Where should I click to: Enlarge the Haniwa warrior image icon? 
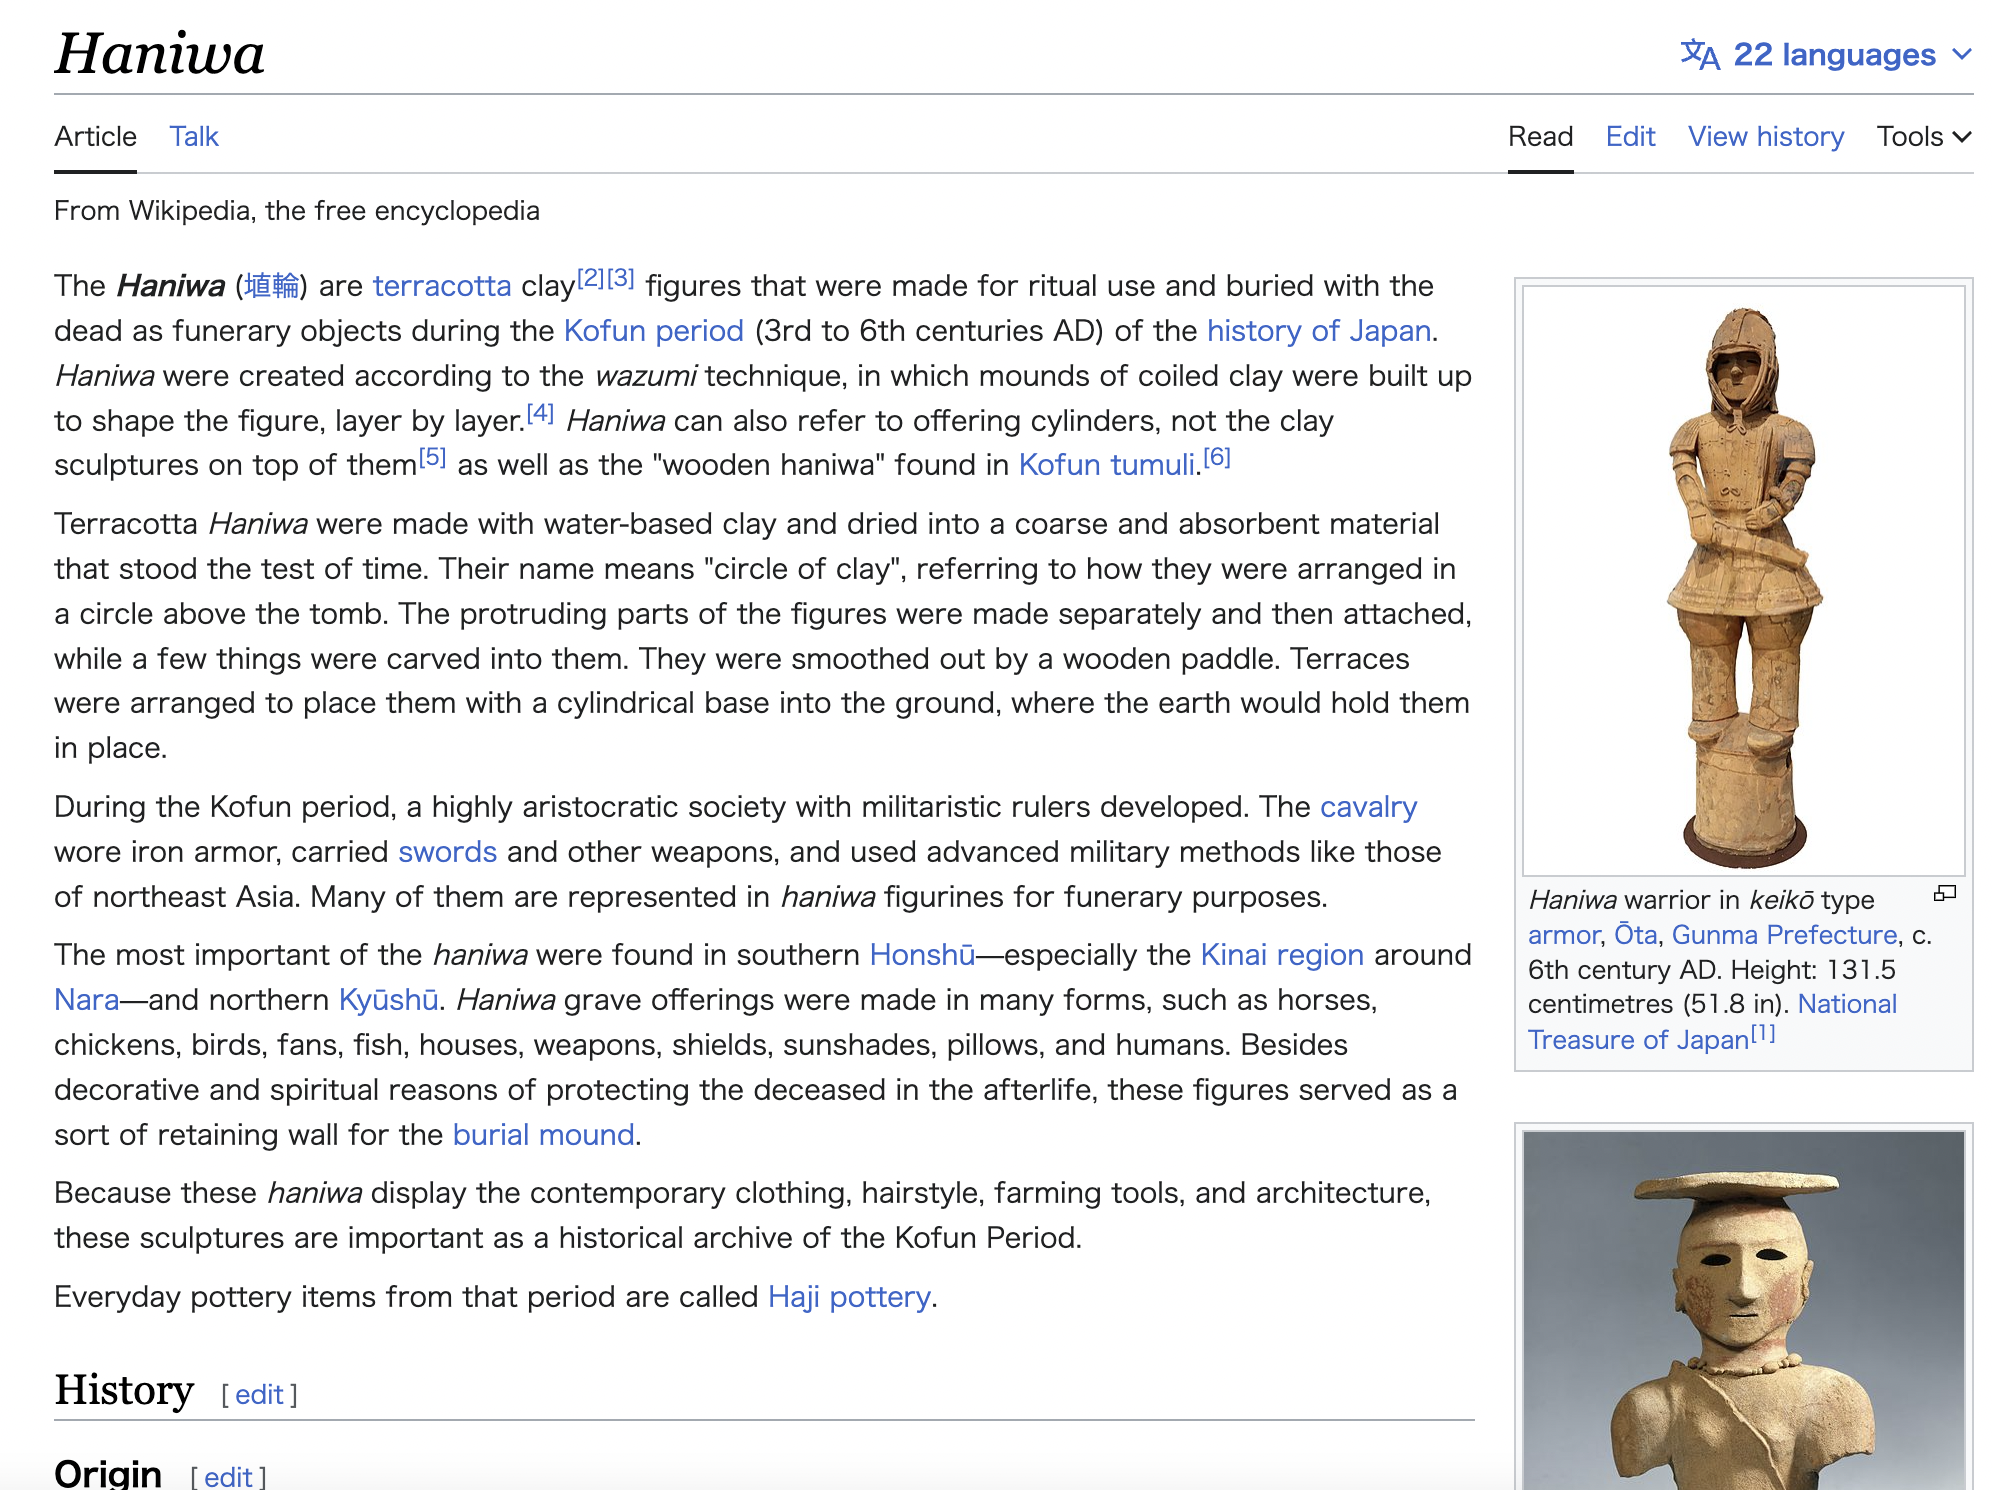1945,893
